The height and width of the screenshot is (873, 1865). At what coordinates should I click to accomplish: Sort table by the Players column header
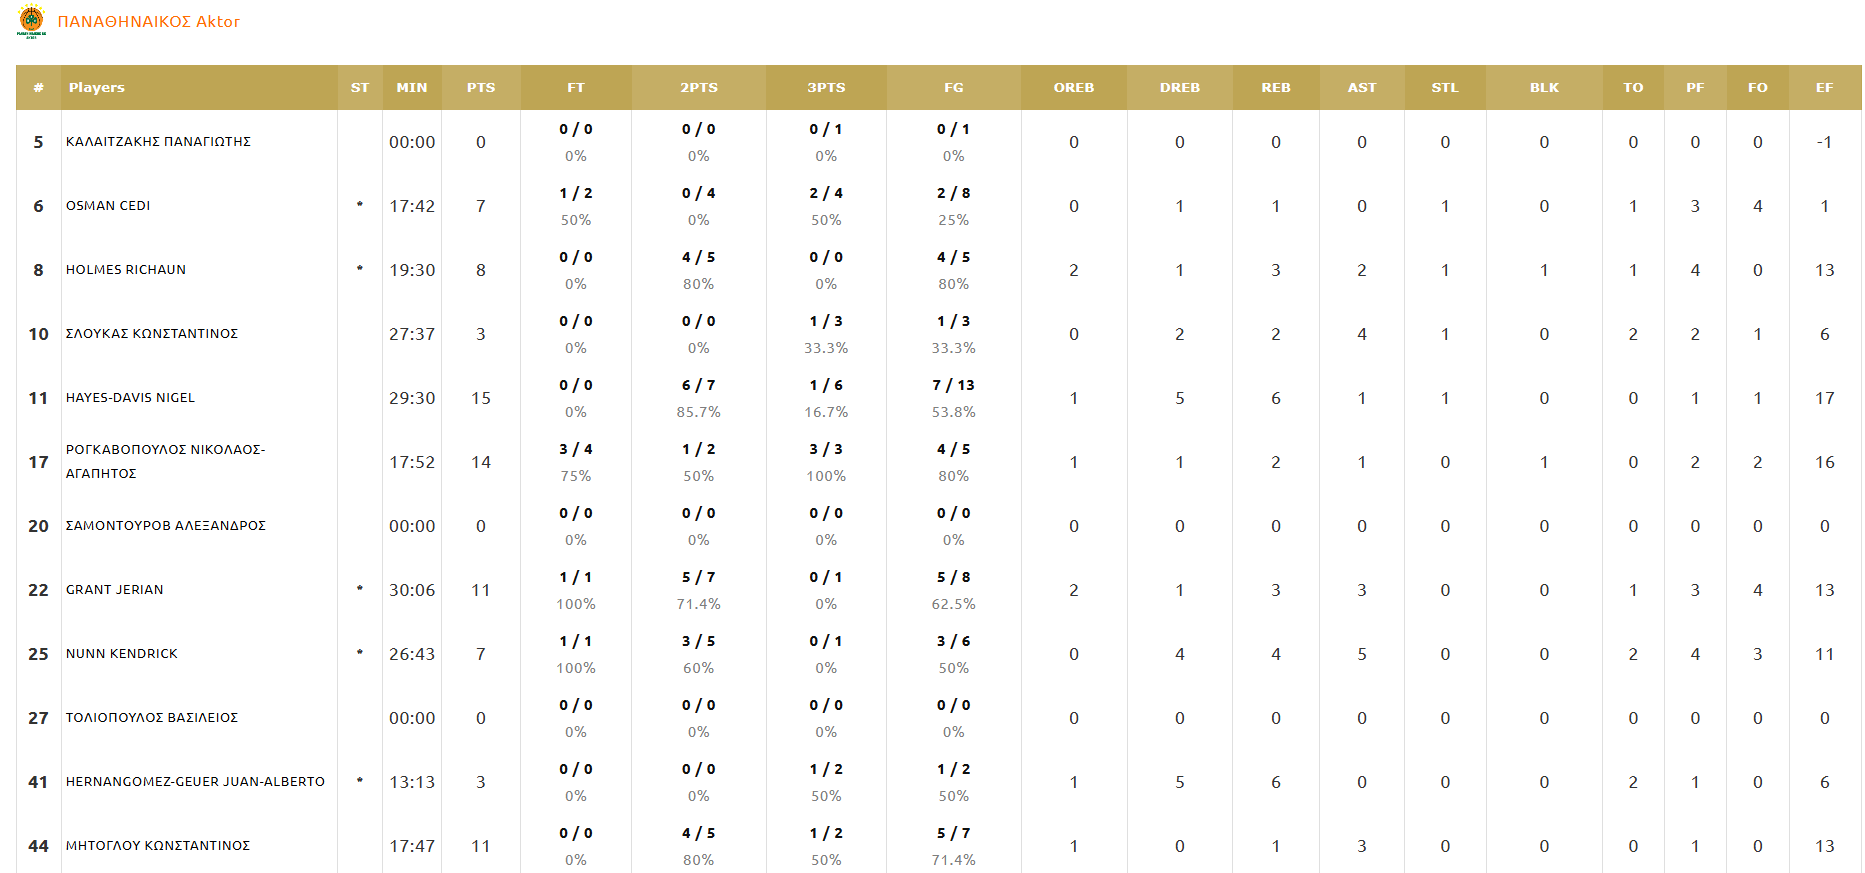tap(97, 88)
